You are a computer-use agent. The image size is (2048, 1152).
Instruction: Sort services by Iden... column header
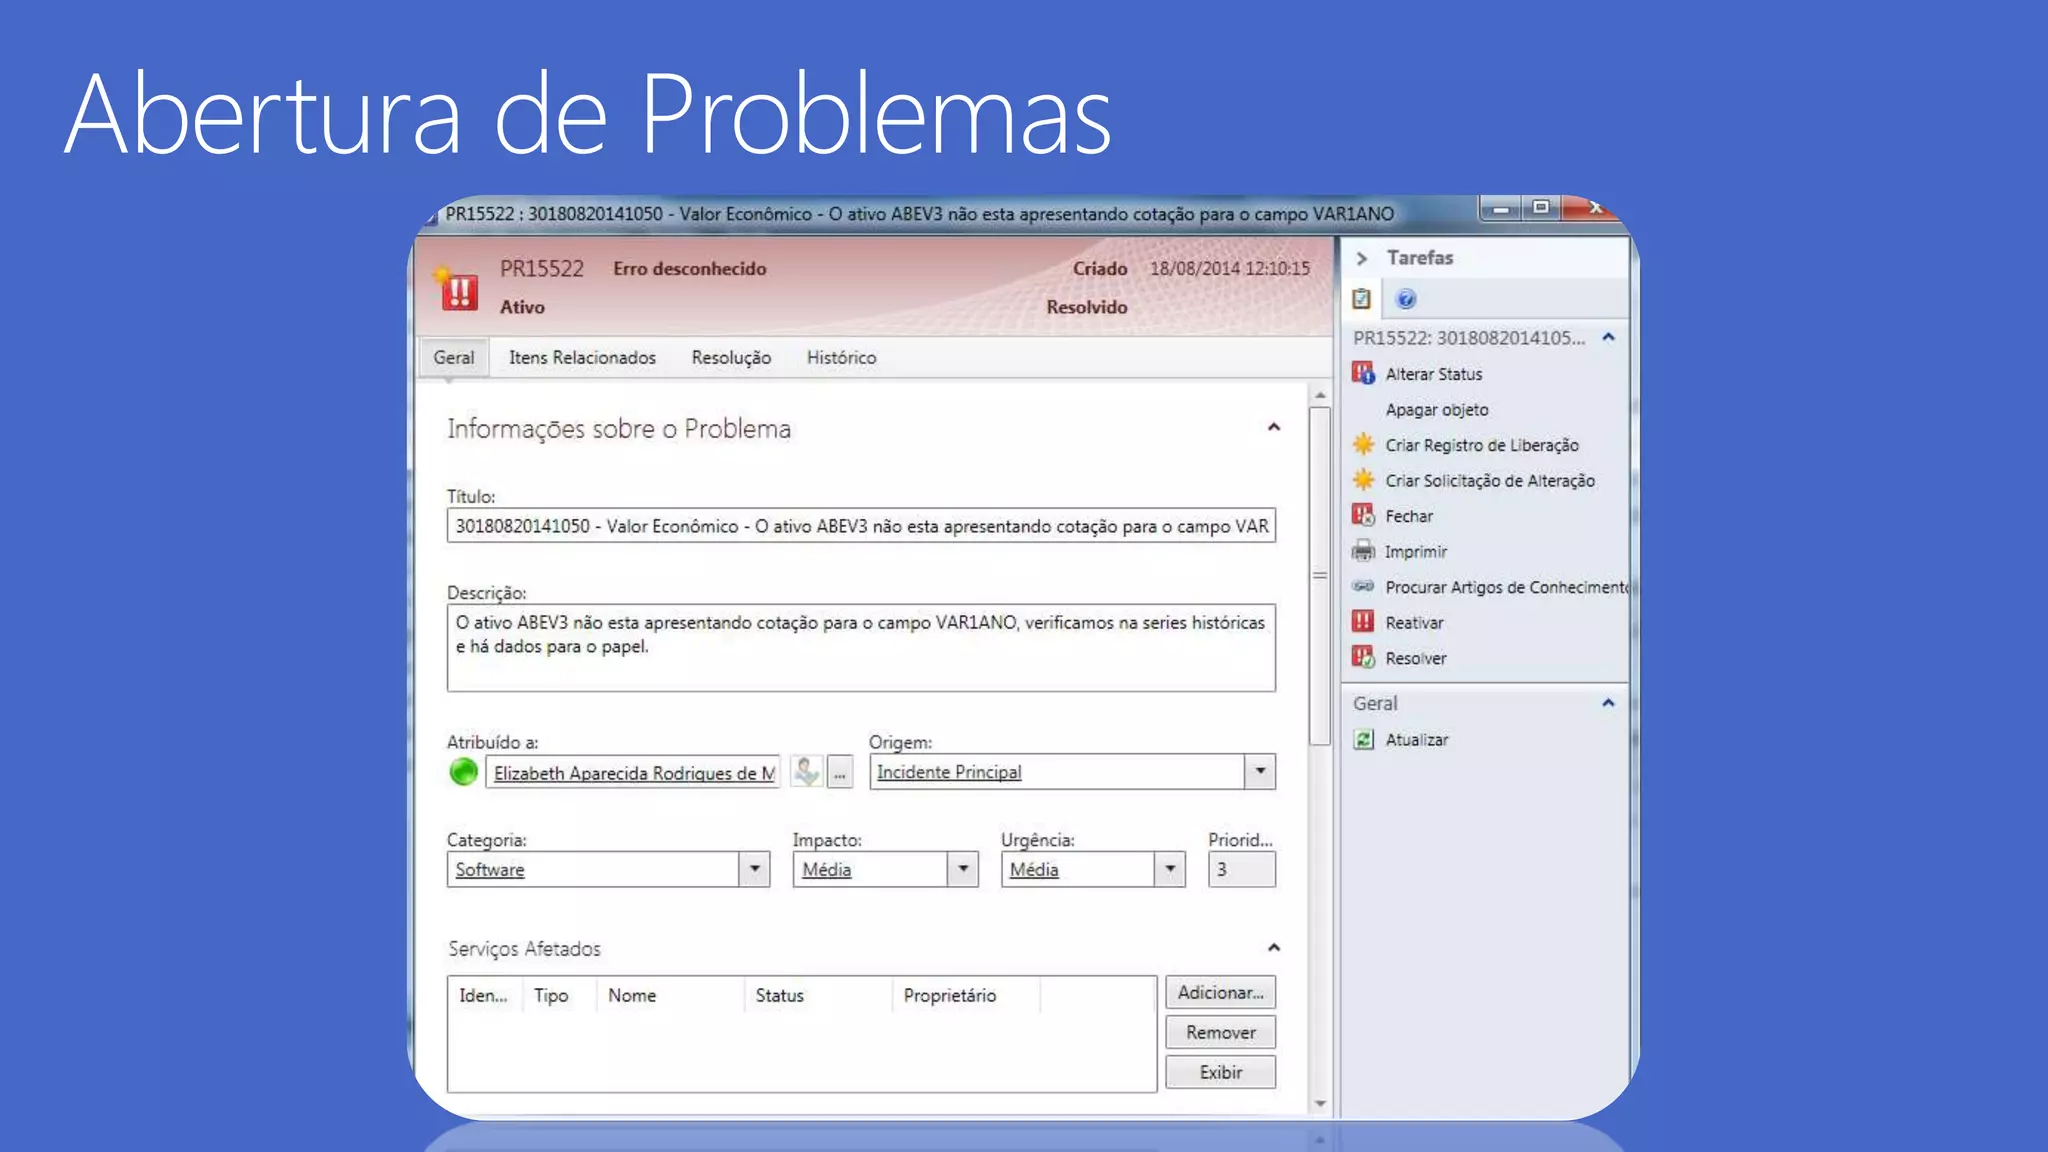pyautogui.click(x=485, y=995)
